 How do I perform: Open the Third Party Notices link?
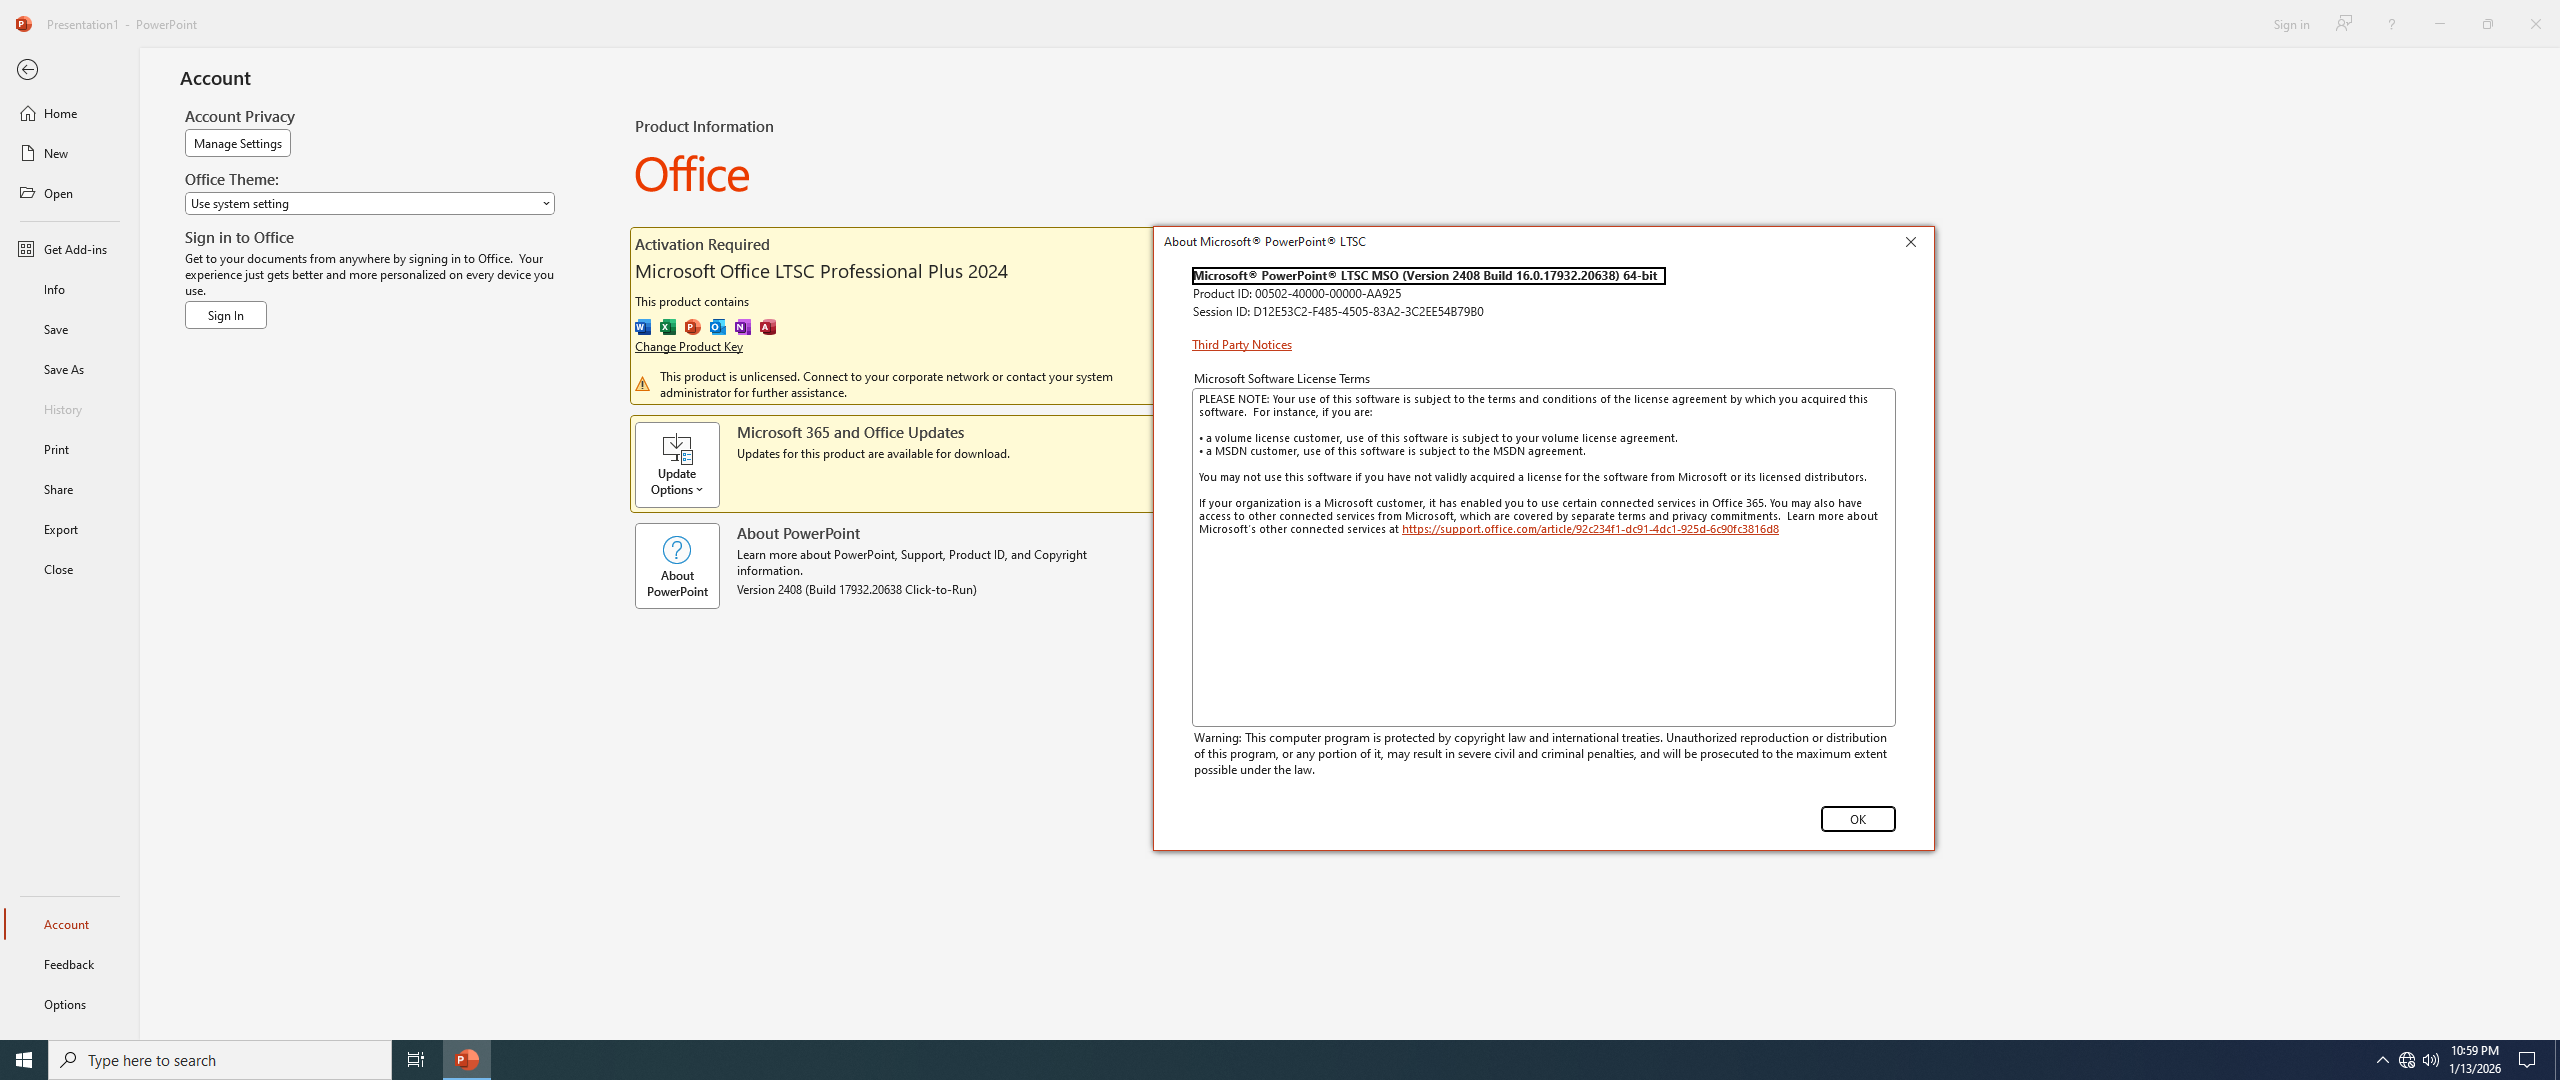pyautogui.click(x=1241, y=345)
